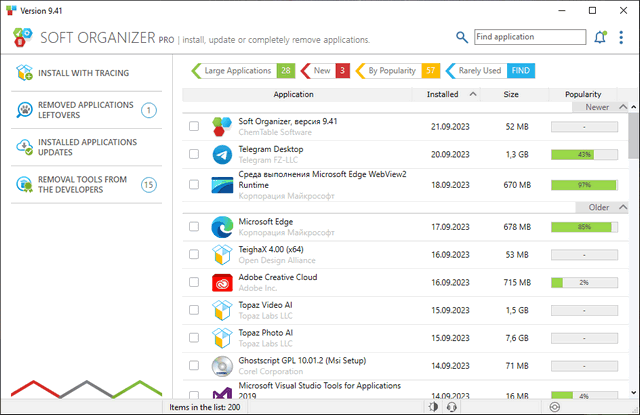This screenshot has height=415, width=640.
Task: Check the Telegram Desktop checkbox
Action: pos(194,154)
